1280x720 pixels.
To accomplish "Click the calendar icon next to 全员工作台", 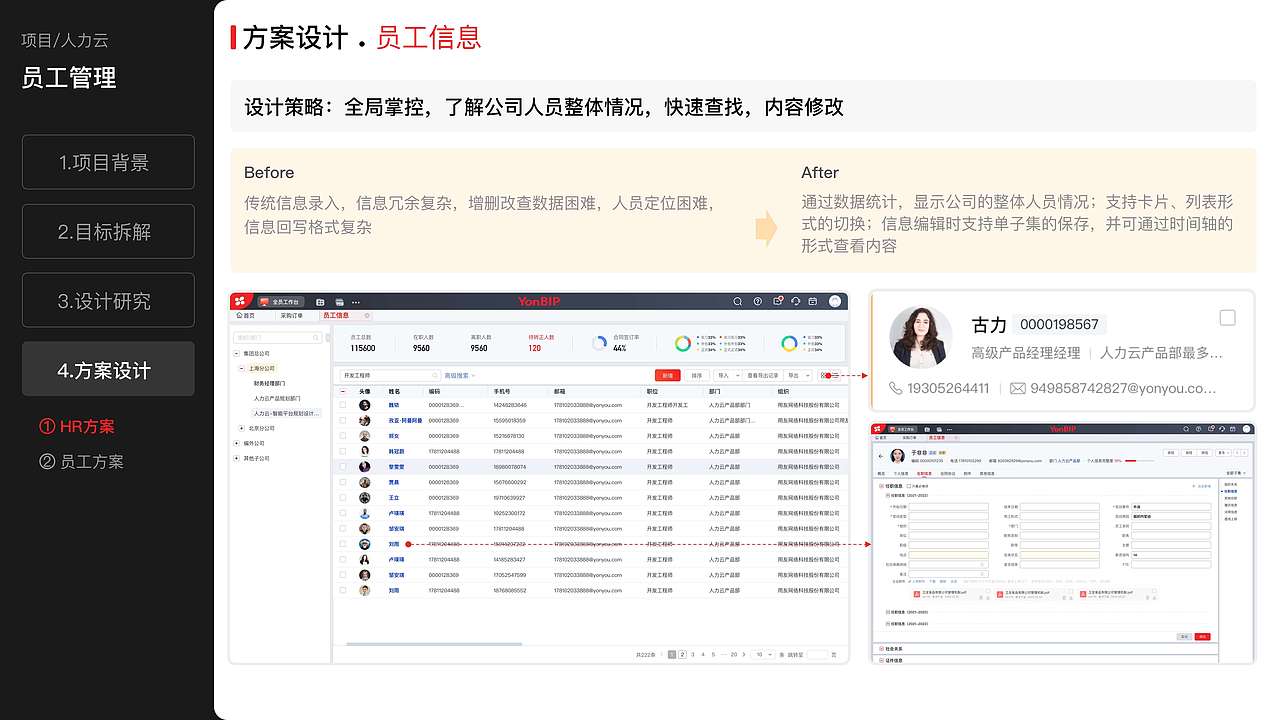I will tap(319, 301).
